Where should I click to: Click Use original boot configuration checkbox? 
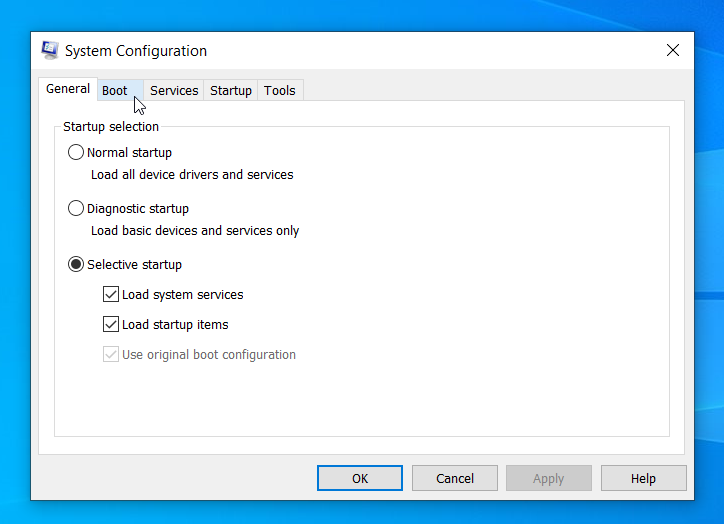point(111,355)
